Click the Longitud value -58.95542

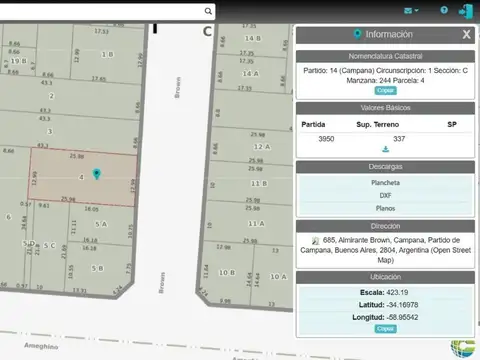[x=402, y=317]
